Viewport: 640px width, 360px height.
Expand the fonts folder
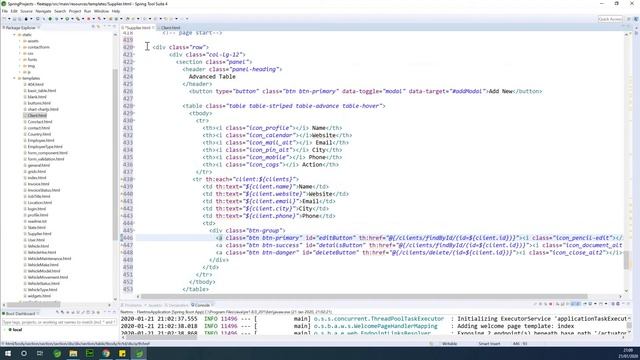tap(20, 60)
